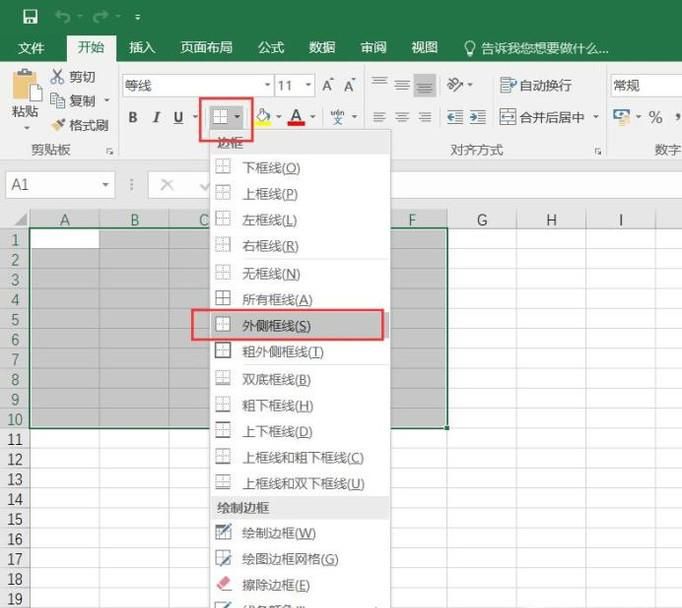Switch to the 数据 ribbon tab
The width and height of the screenshot is (682, 608).
pyautogui.click(x=322, y=47)
